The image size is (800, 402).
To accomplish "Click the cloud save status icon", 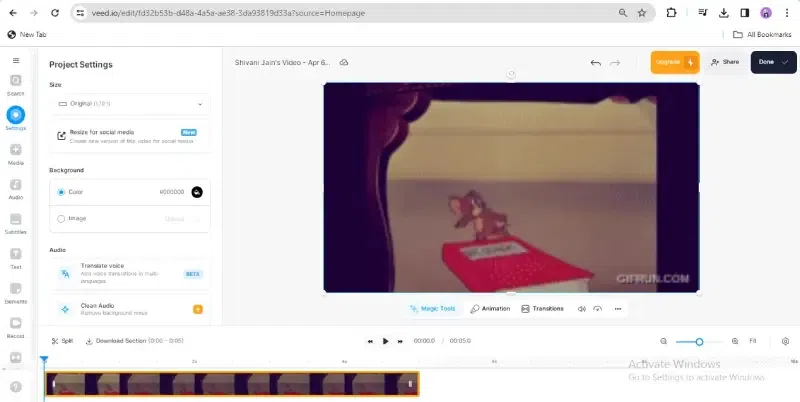I will coord(344,62).
